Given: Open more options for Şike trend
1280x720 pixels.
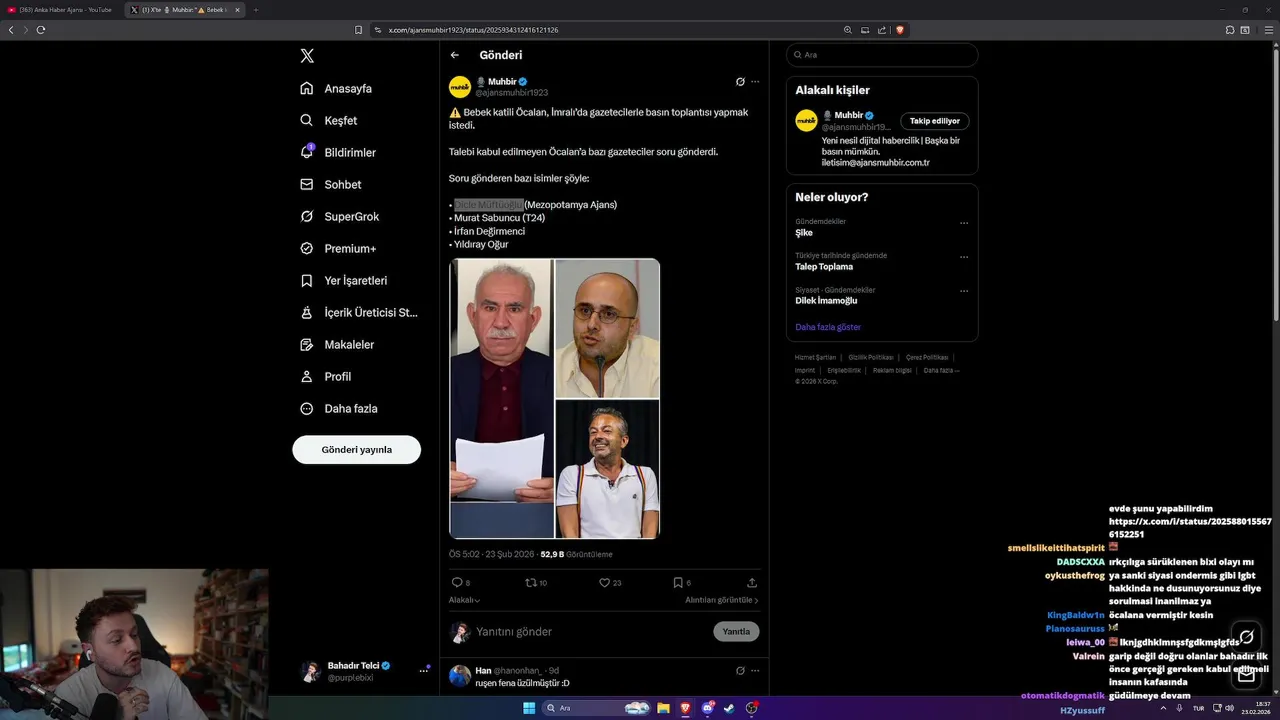Looking at the screenshot, I should (964, 223).
